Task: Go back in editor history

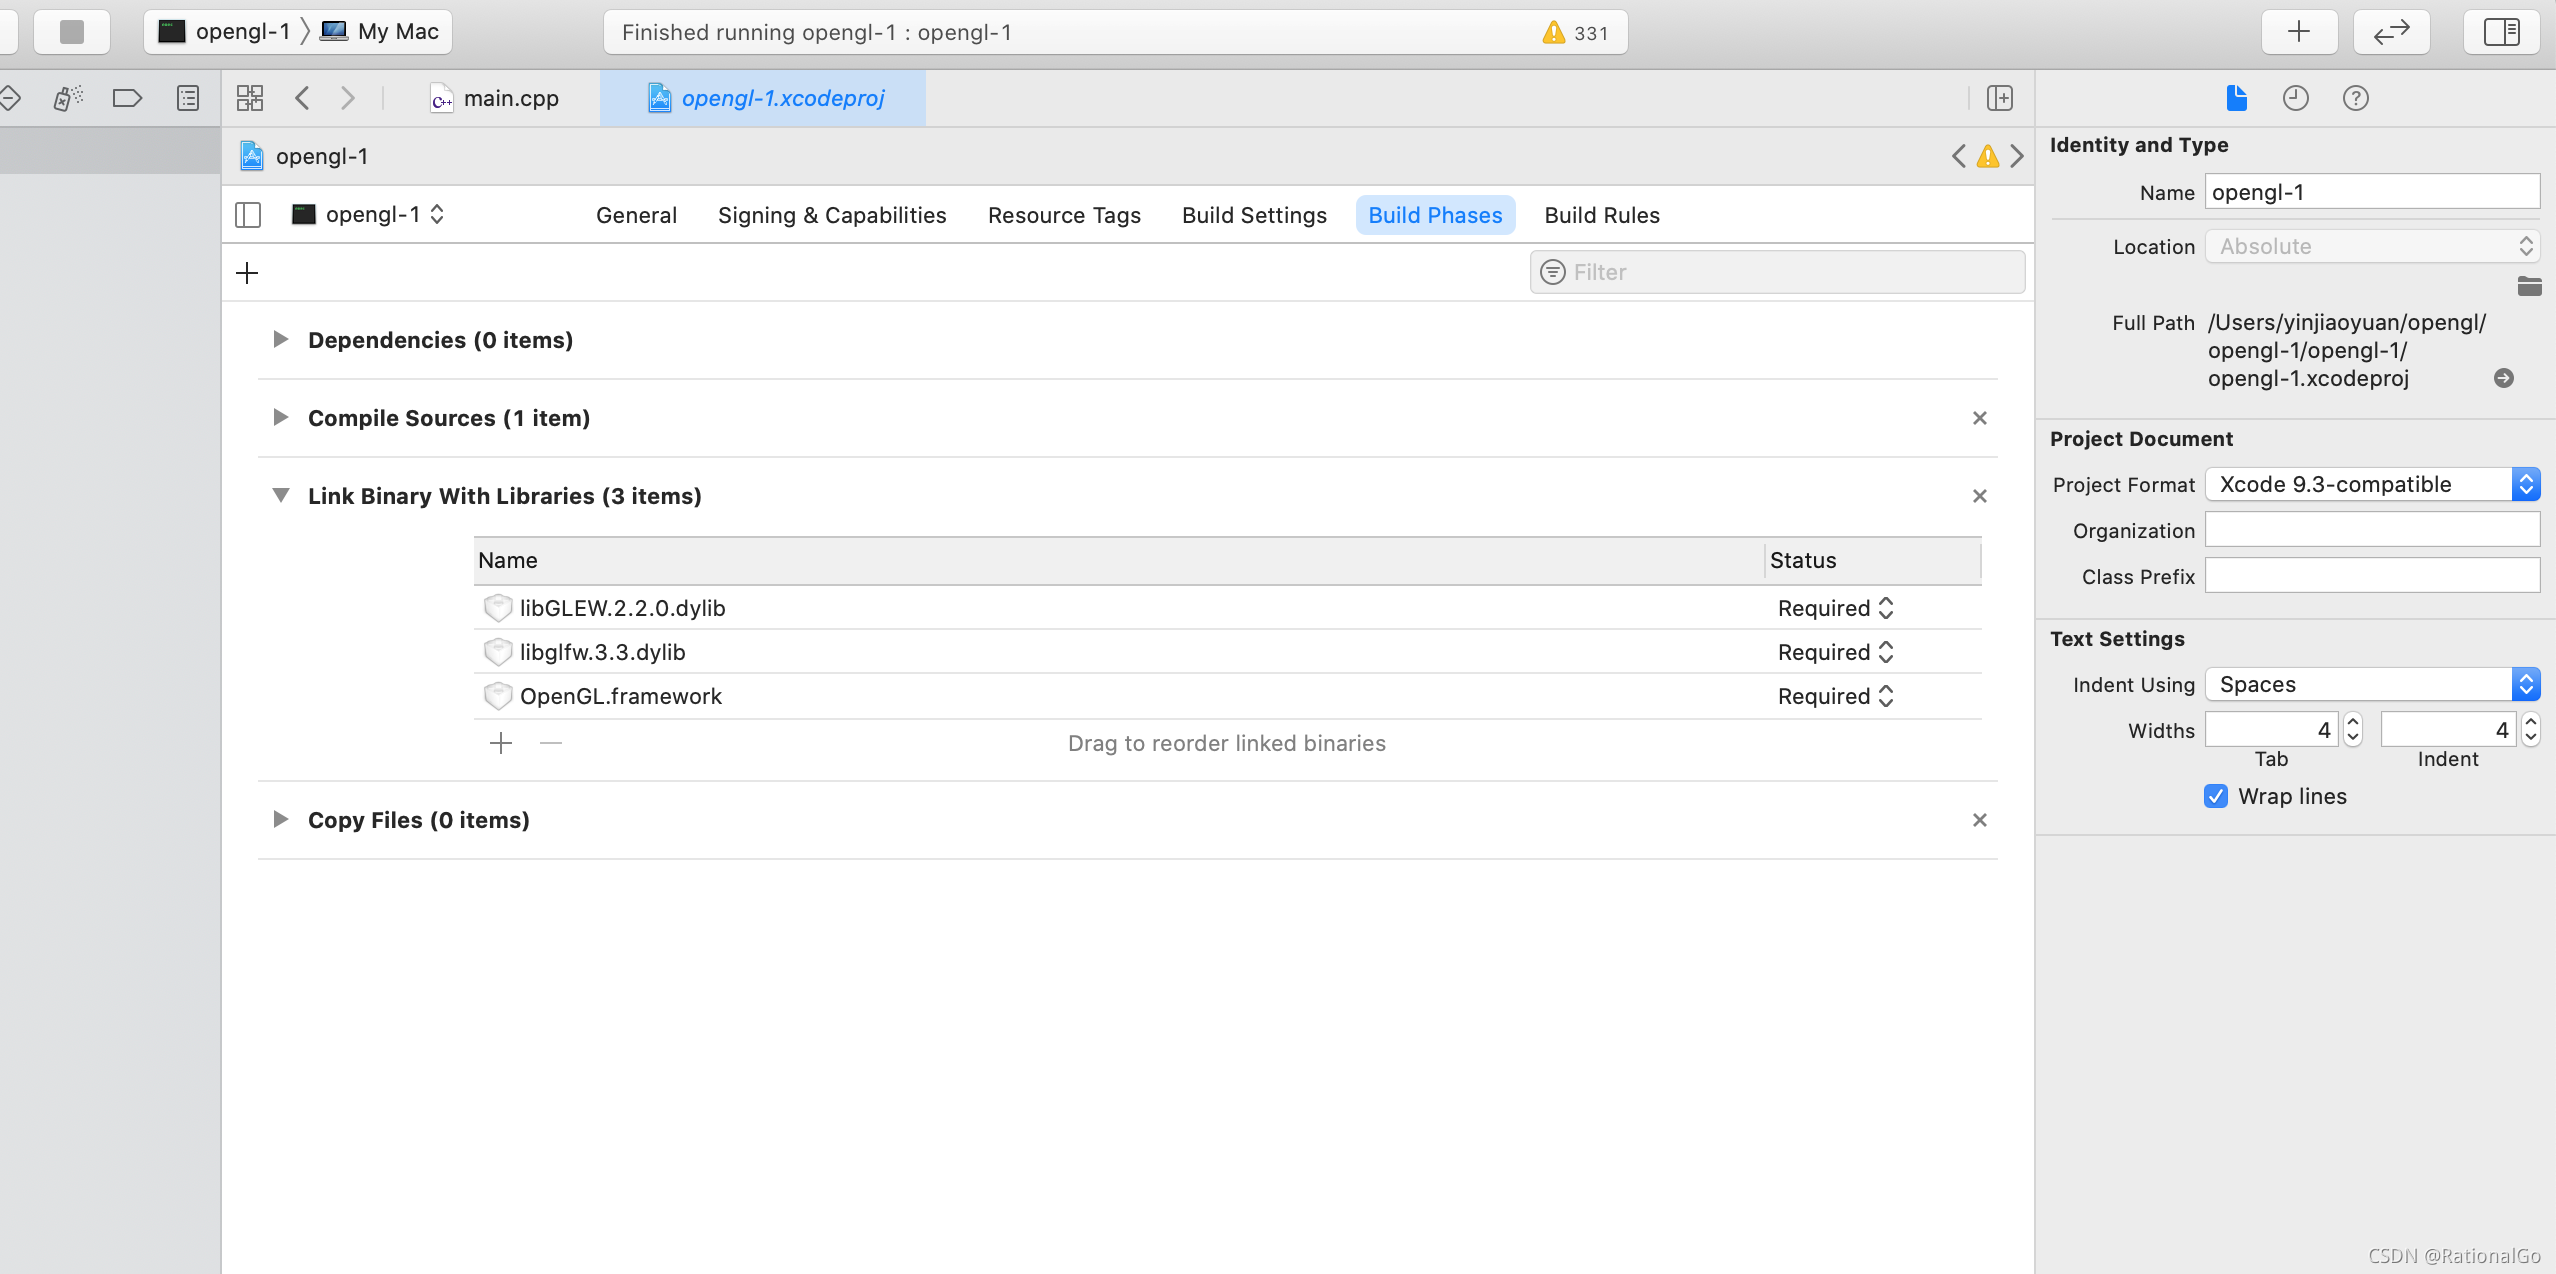Action: [x=302, y=98]
